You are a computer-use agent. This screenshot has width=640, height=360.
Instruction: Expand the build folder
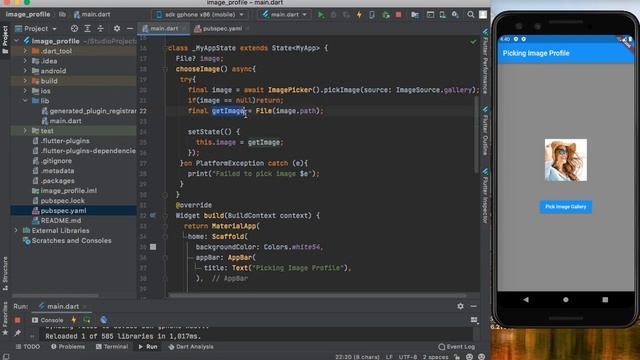(x=25, y=81)
